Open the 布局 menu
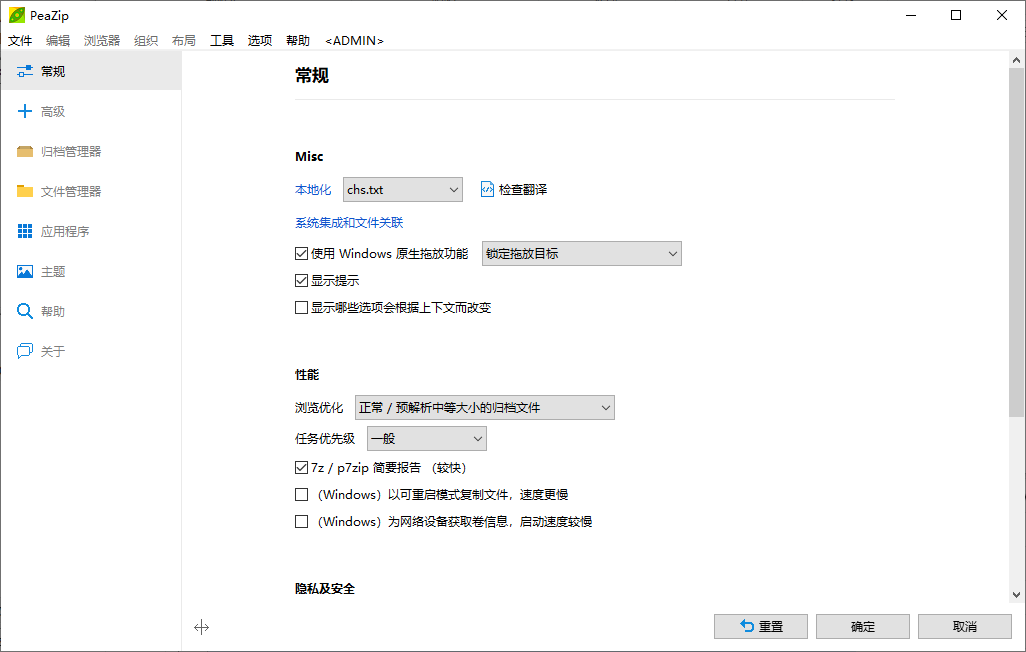Viewport: 1026px width, 652px height. [x=184, y=41]
